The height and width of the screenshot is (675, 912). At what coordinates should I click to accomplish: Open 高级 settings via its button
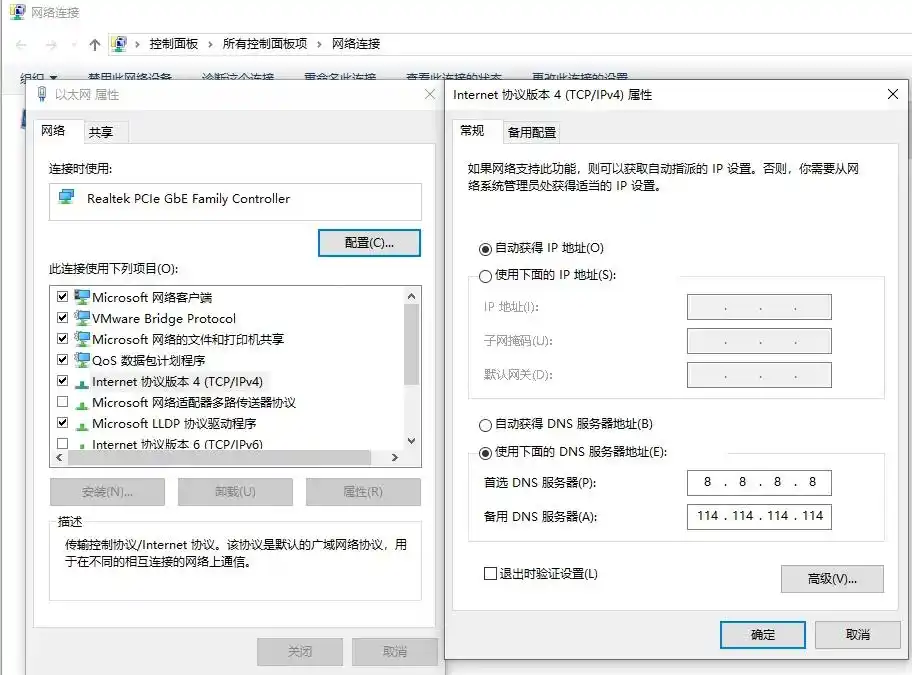pos(832,578)
